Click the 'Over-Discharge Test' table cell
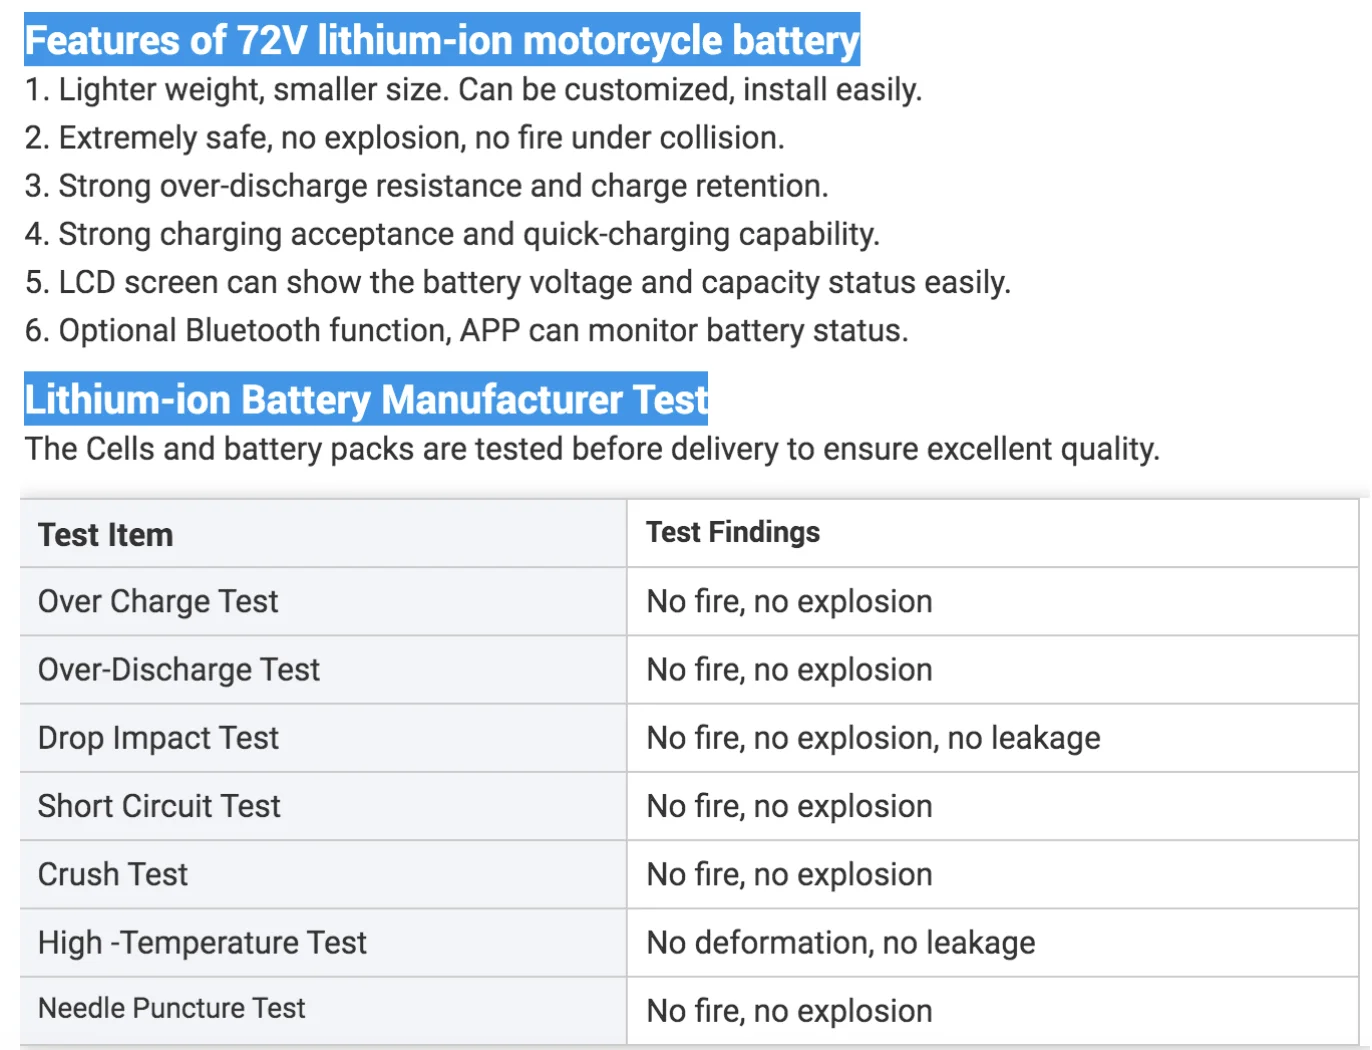The height and width of the screenshot is (1050, 1372). click(x=179, y=669)
